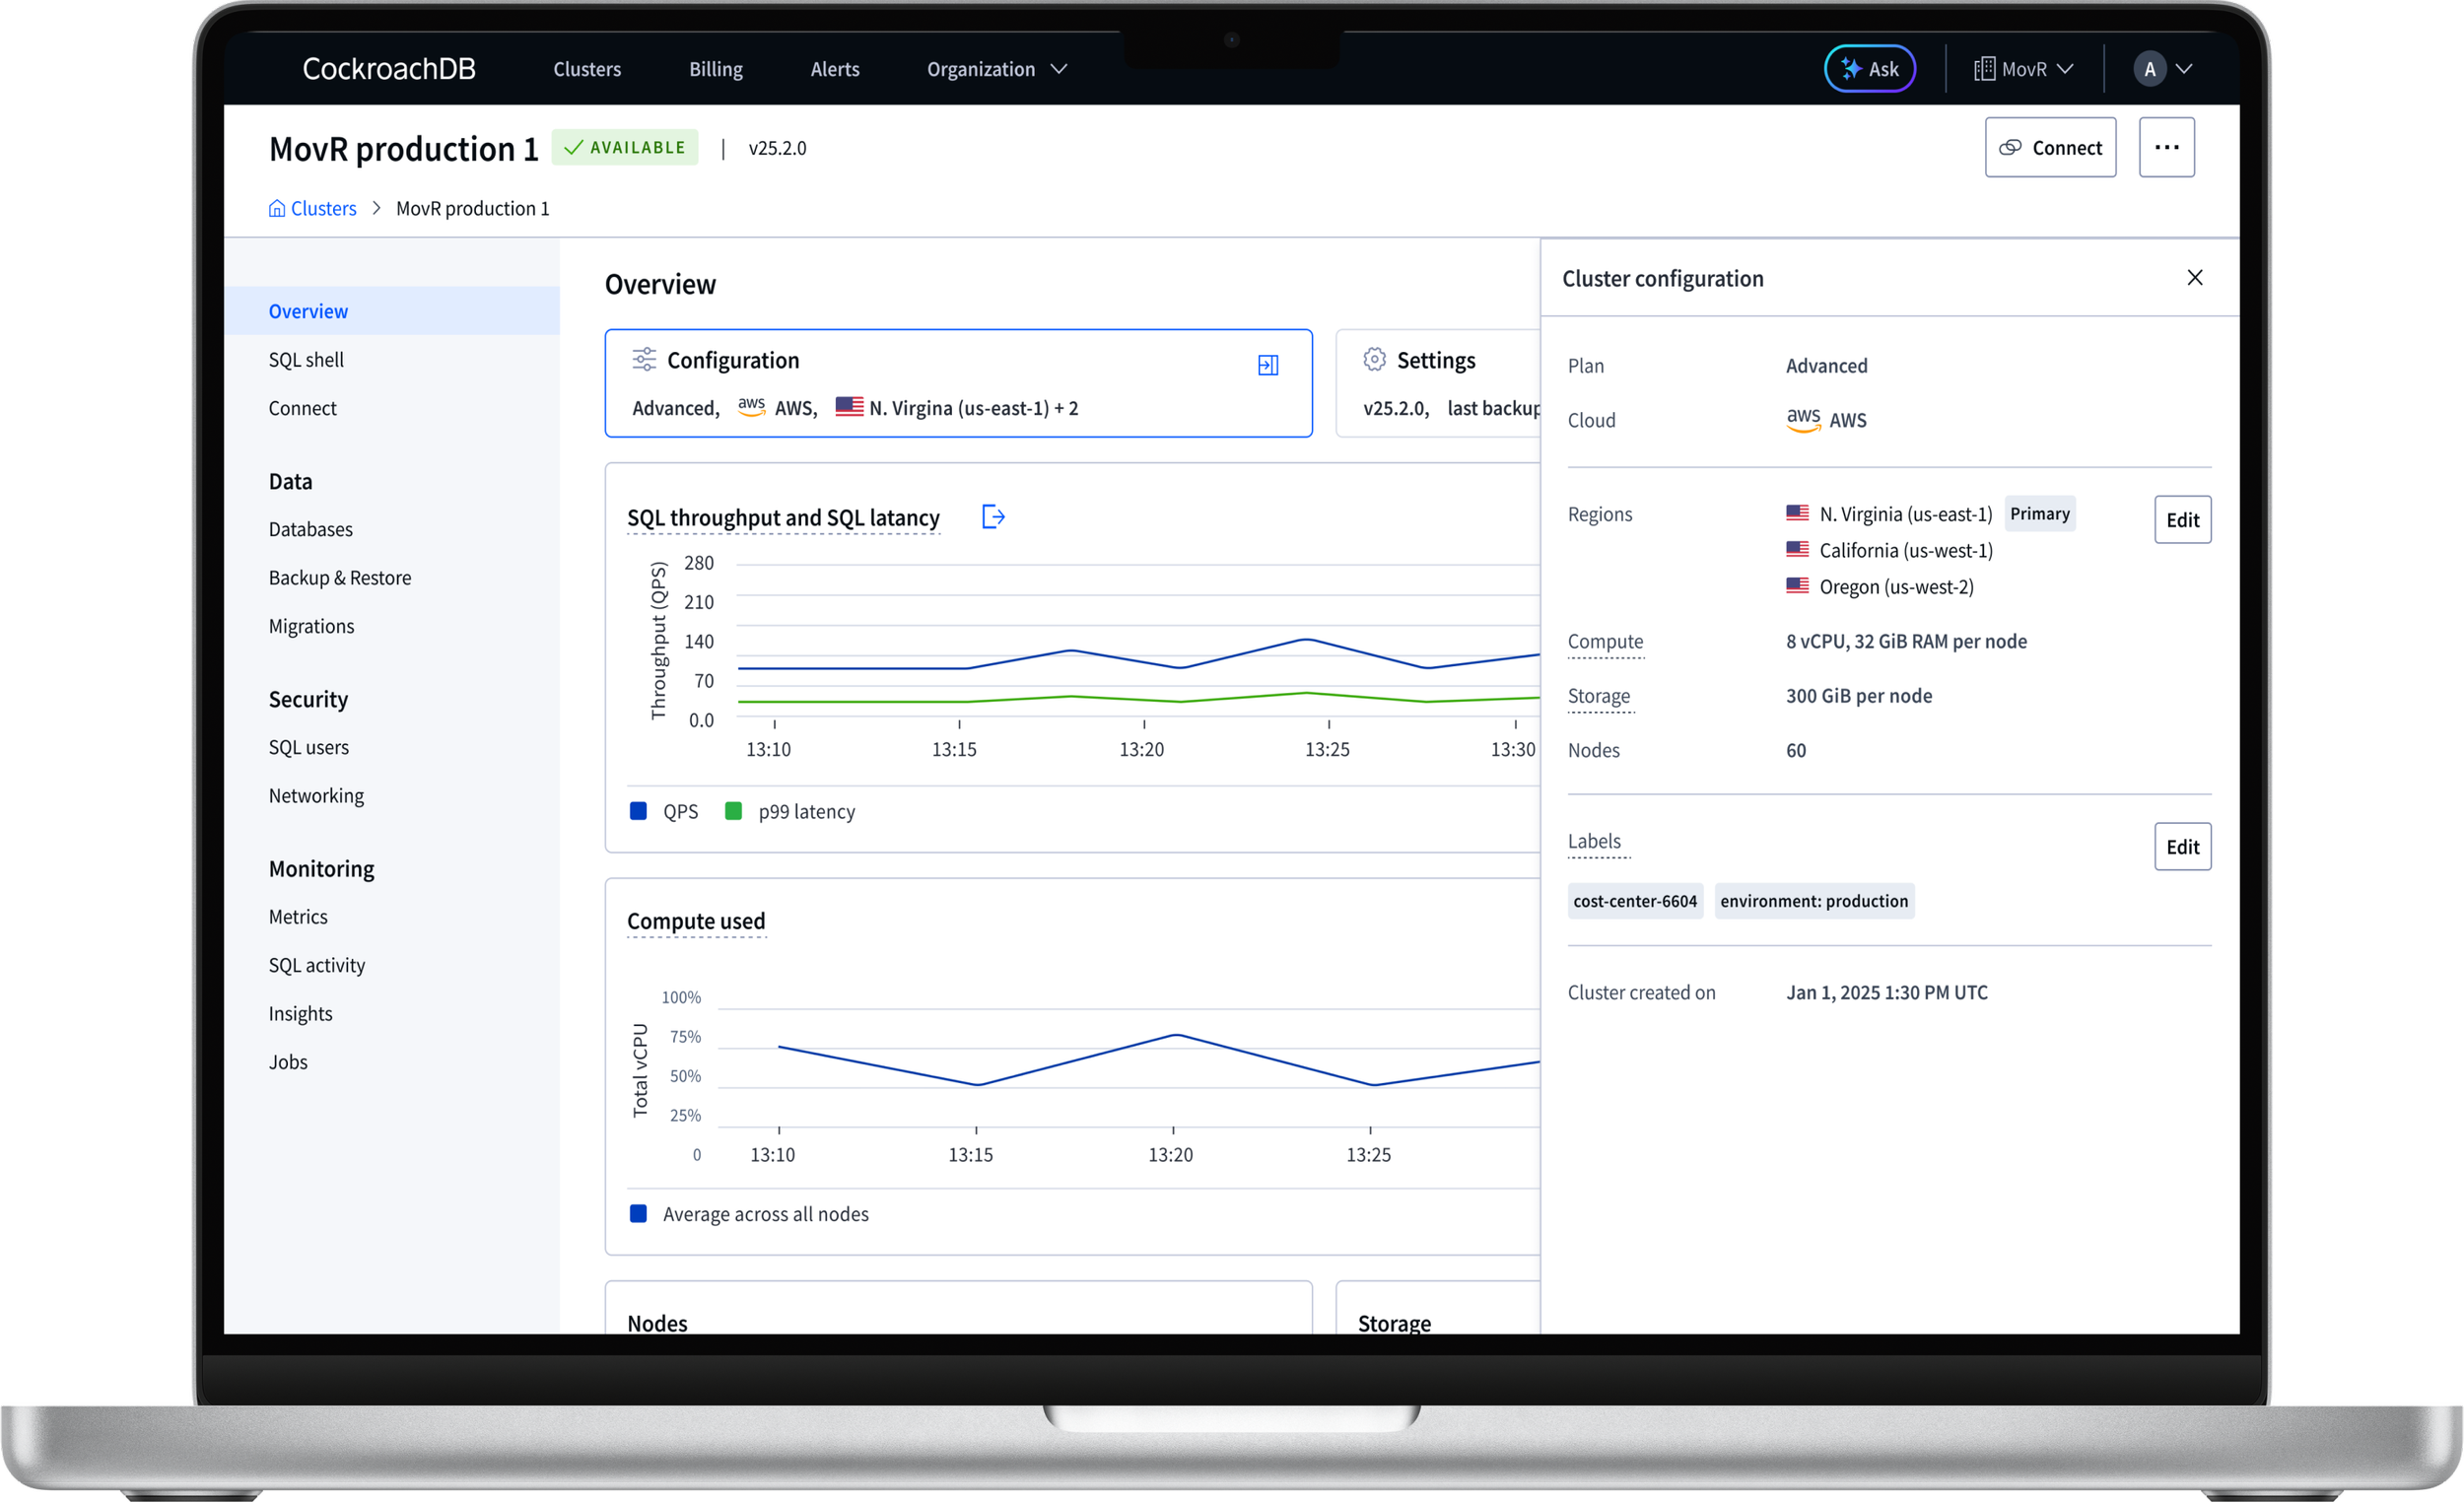The height and width of the screenshot is (1502, 2464).
Task: Click the Configuration sliders icon
Action: (644, 359)
